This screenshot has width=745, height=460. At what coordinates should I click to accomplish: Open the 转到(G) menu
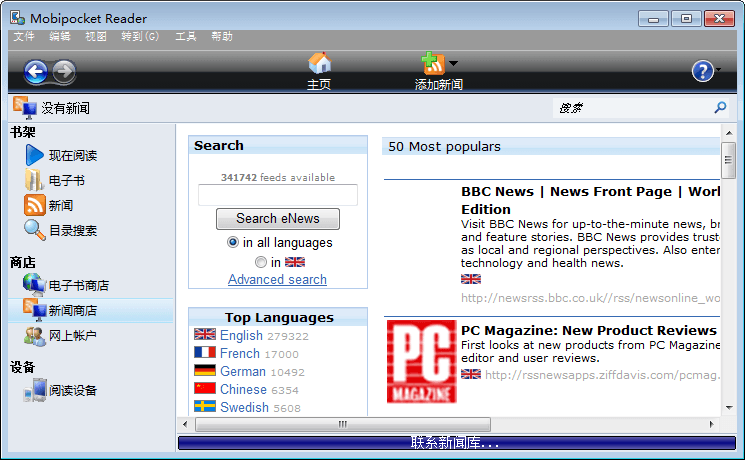point(140,36)
